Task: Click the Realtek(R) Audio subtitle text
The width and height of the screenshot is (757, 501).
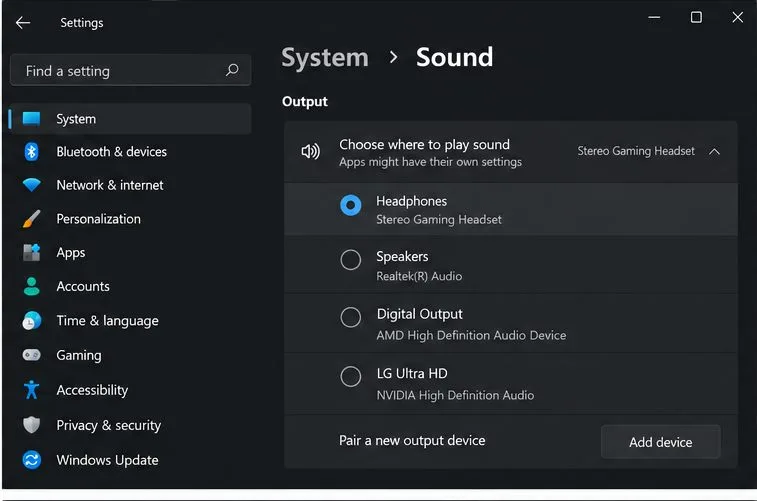Action: click(x=419, y=276)
